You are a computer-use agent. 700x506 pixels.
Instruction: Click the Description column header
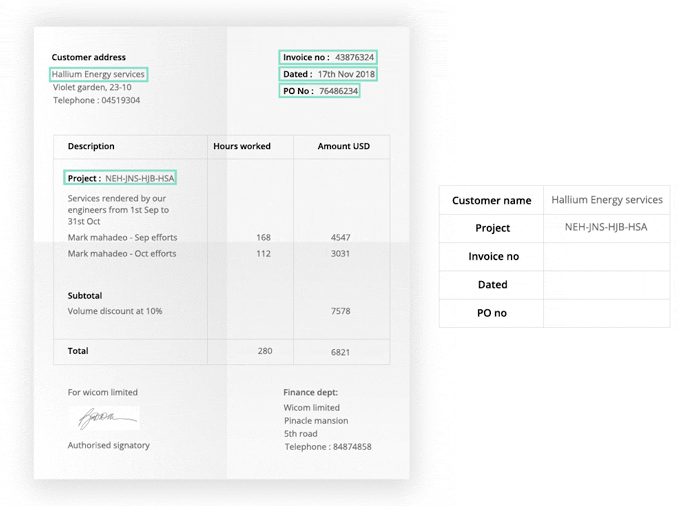[x=91, y=146]
